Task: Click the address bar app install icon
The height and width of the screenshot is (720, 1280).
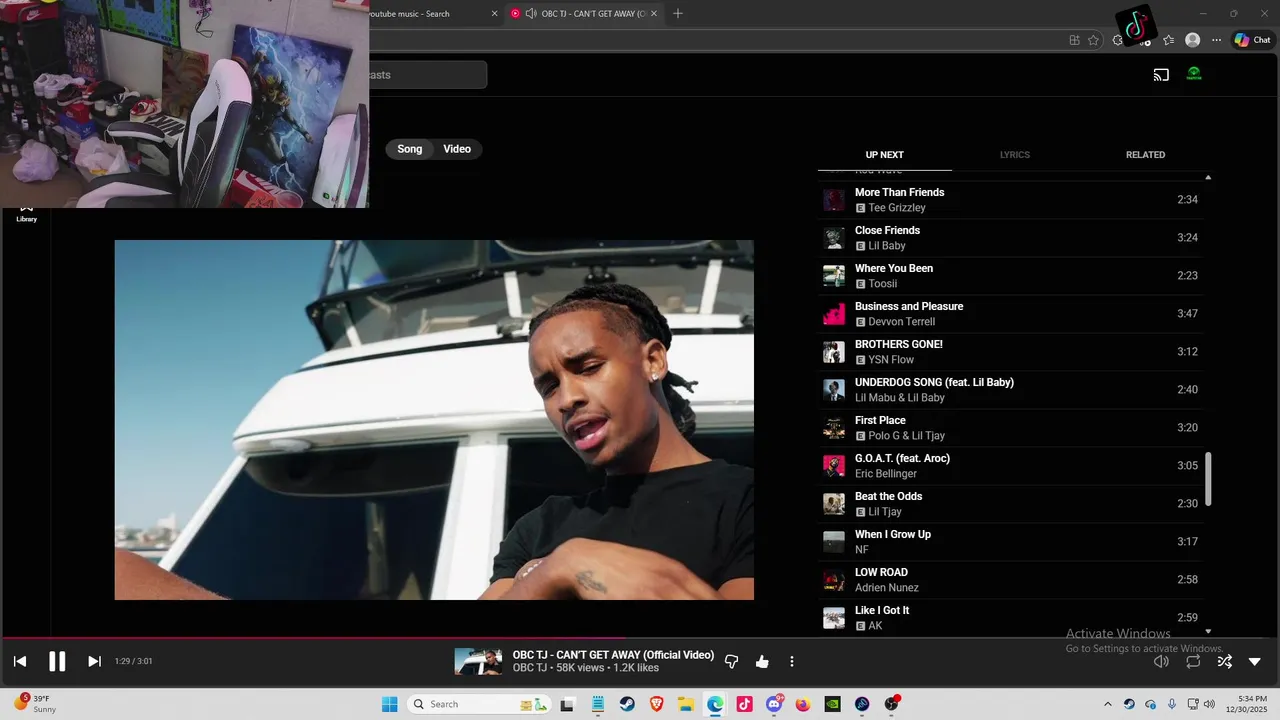Action: [1074, 40]
